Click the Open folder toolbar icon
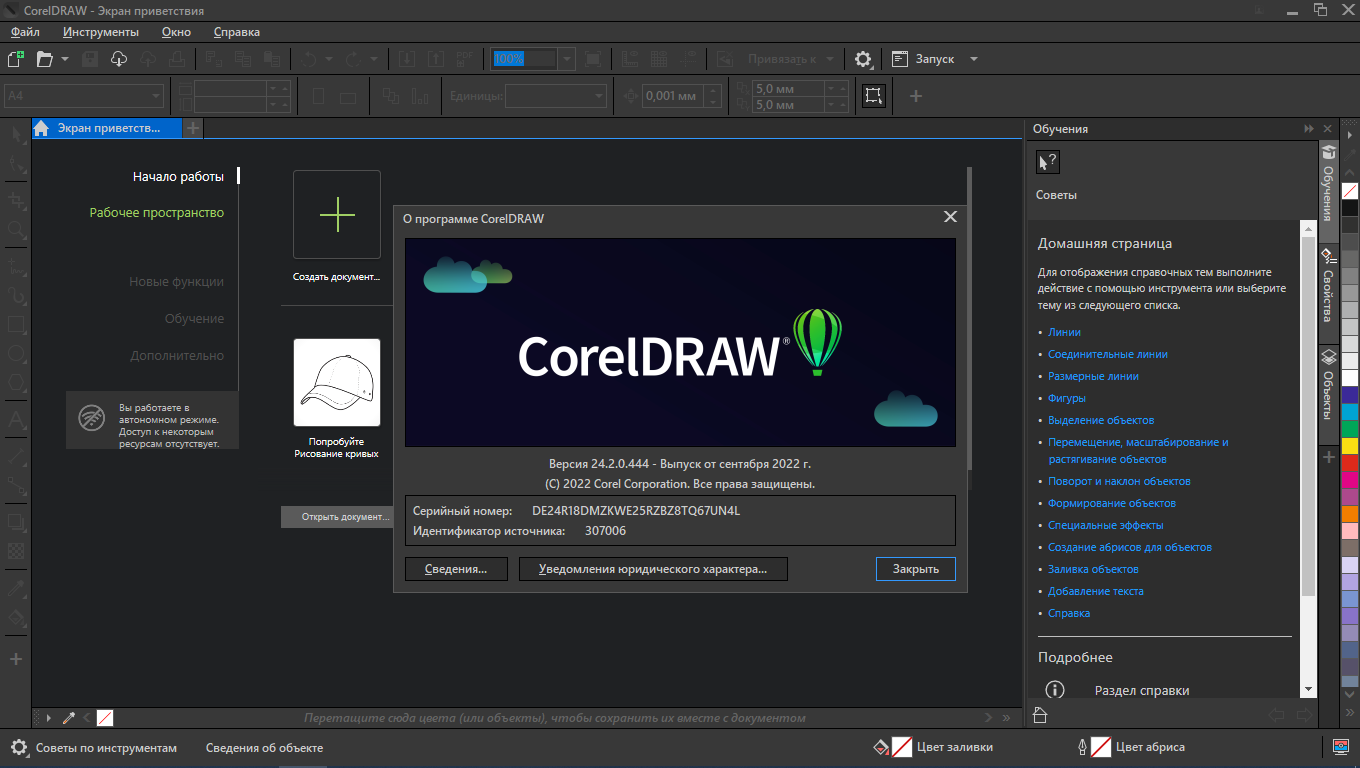 click(44, 59)
